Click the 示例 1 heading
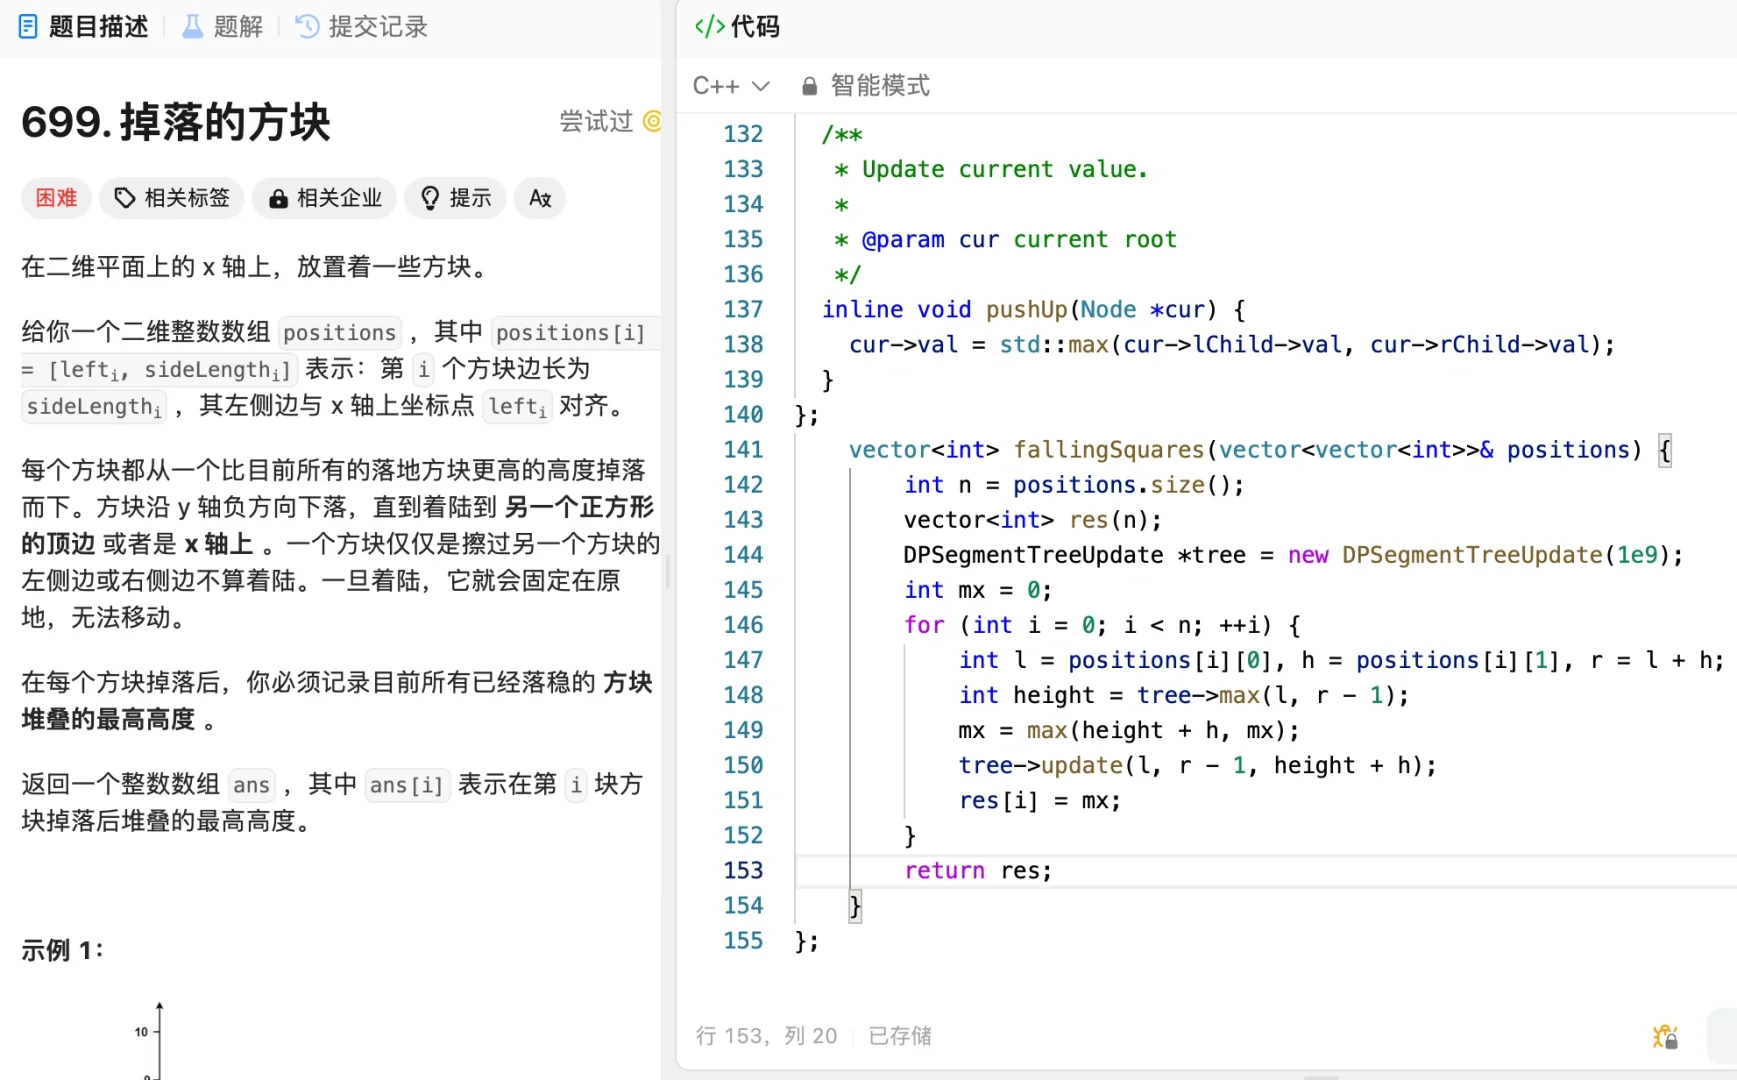Screen dimensions: 1737x1080 [62, 950]
